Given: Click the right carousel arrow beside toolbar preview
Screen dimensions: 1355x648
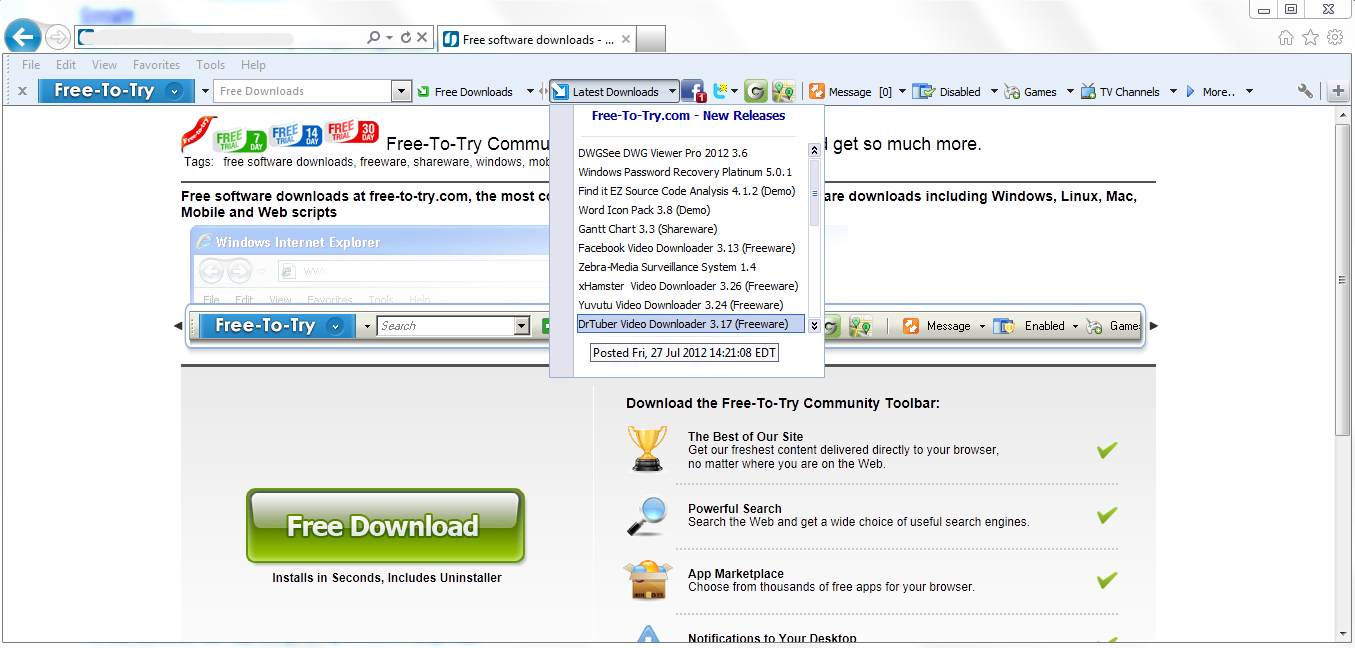Looking at the screenshot, I should click(1153, 326).
